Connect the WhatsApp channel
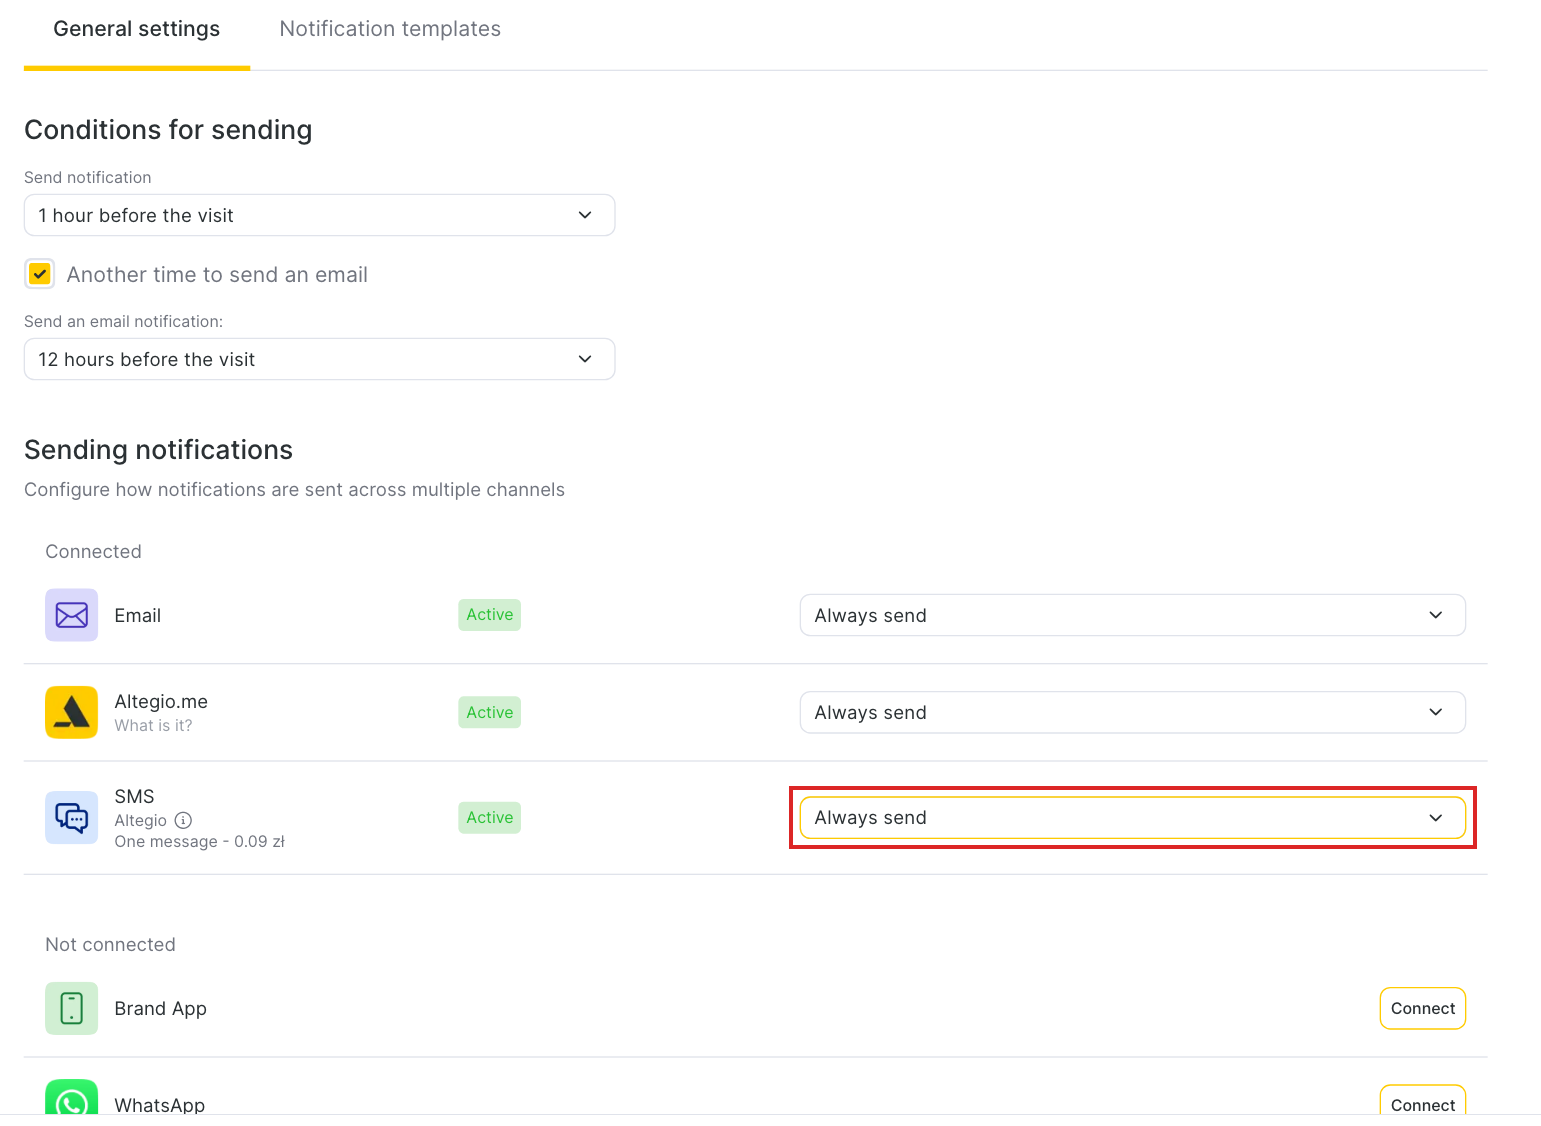This screenshot has width=1541, height=1126. 1422,1100
